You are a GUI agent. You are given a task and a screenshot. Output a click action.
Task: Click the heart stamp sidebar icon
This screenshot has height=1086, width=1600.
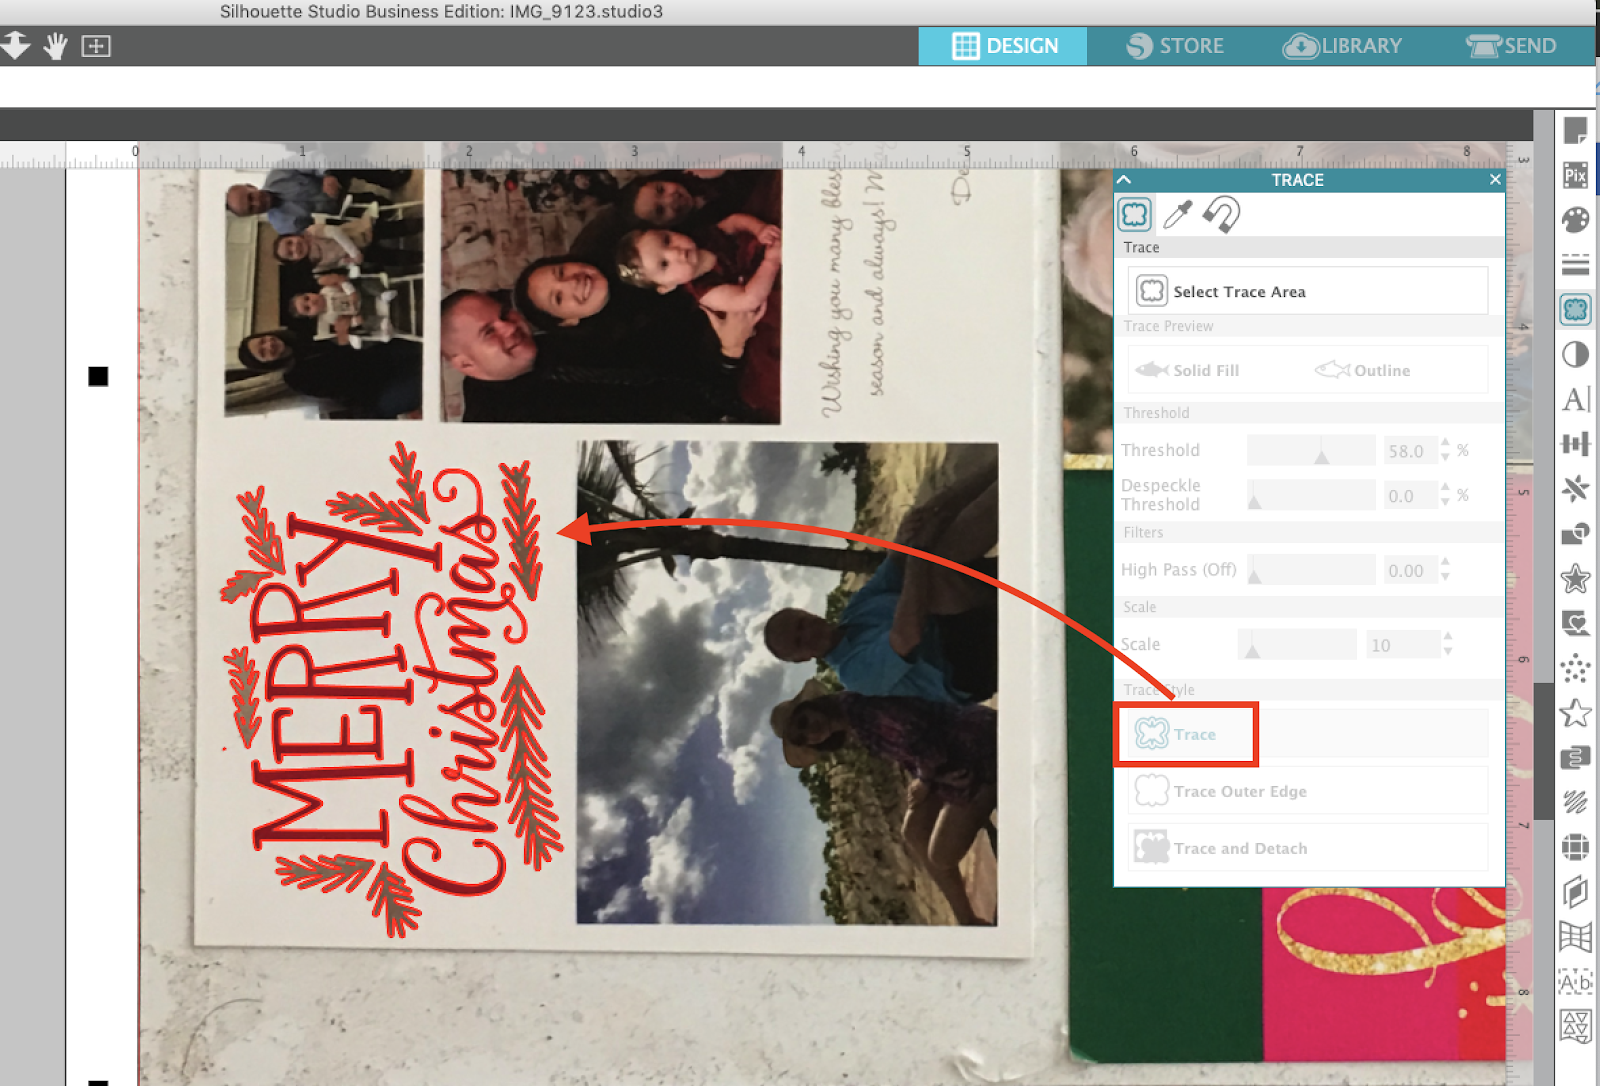pos(1575,623)
